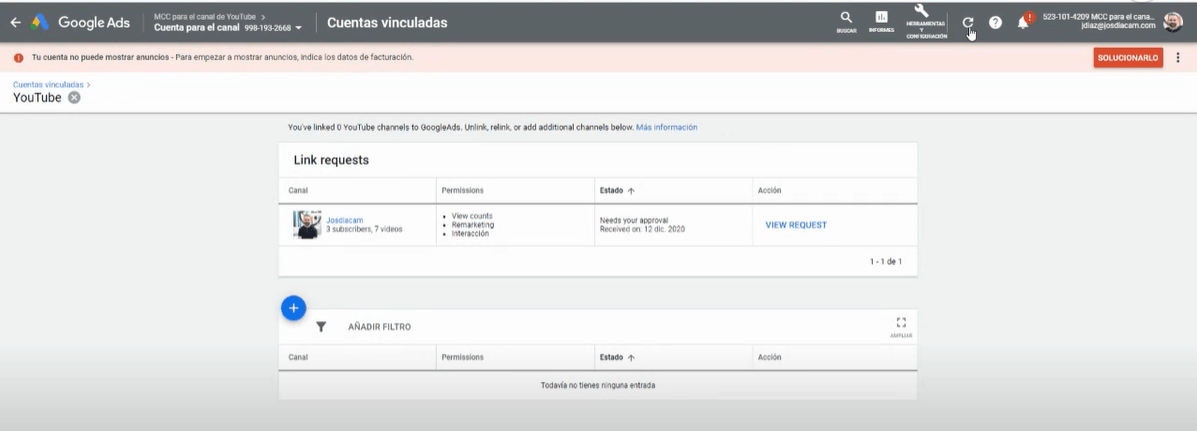
Task: Open the alert bar three-dot menu
Action: point(1177,58)
